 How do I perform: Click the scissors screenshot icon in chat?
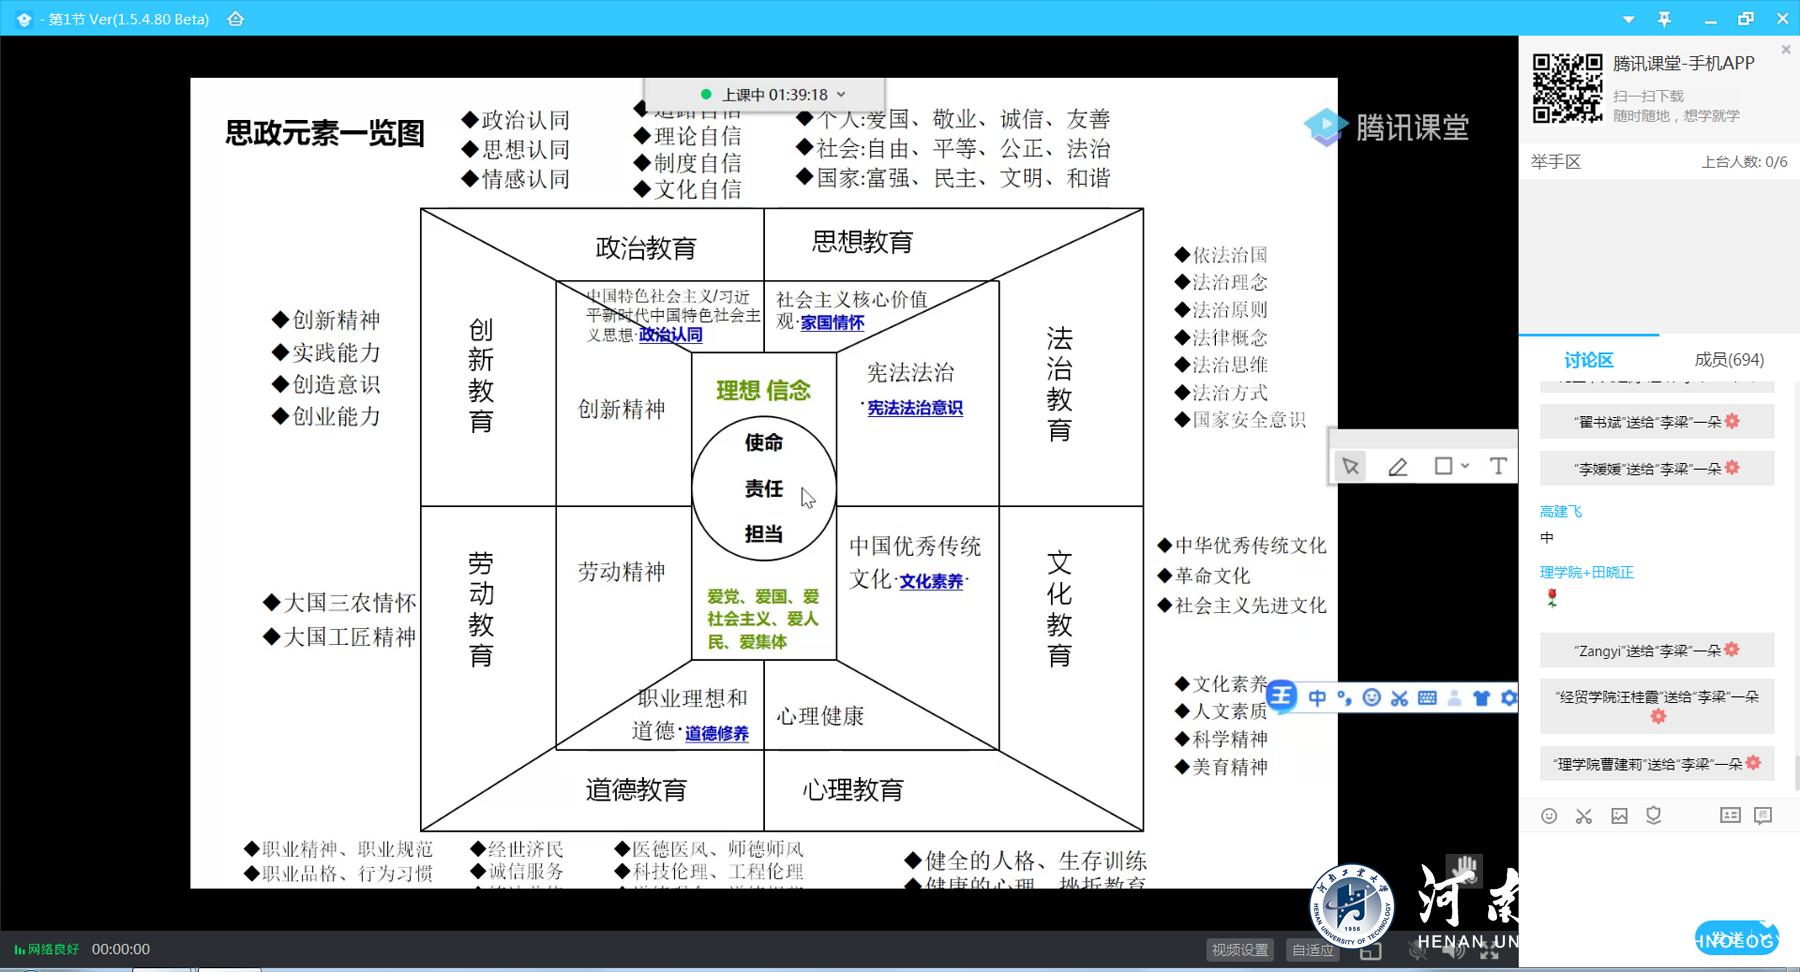pos(1584,816)
